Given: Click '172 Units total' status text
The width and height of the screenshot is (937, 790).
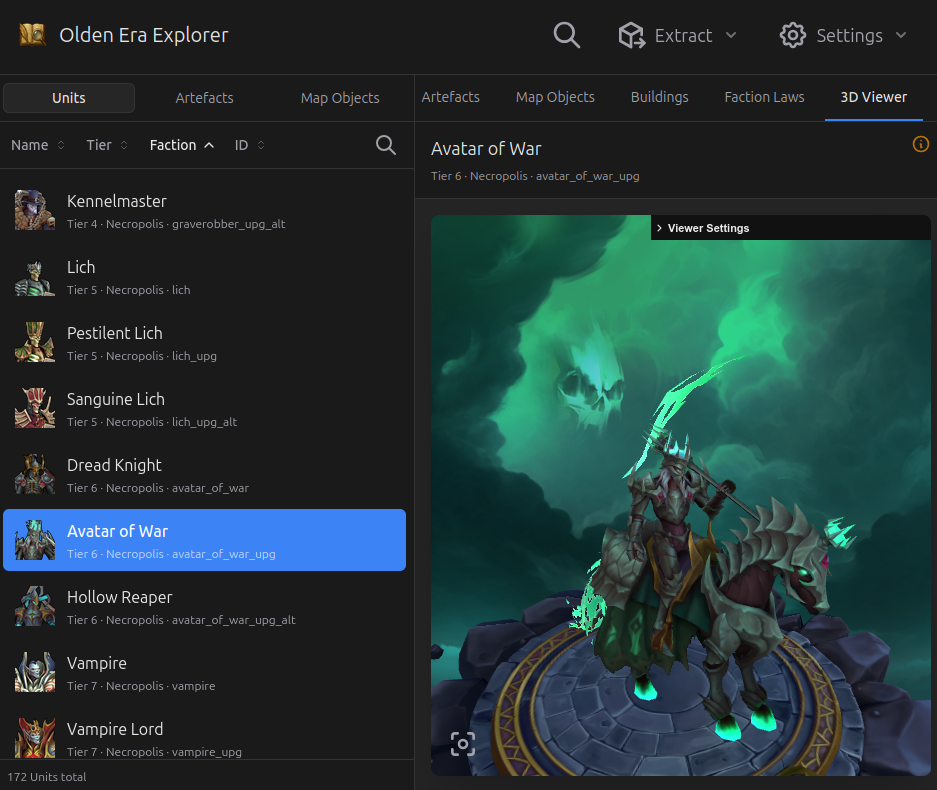Looking at the screenshot, I should coord(47,777).
